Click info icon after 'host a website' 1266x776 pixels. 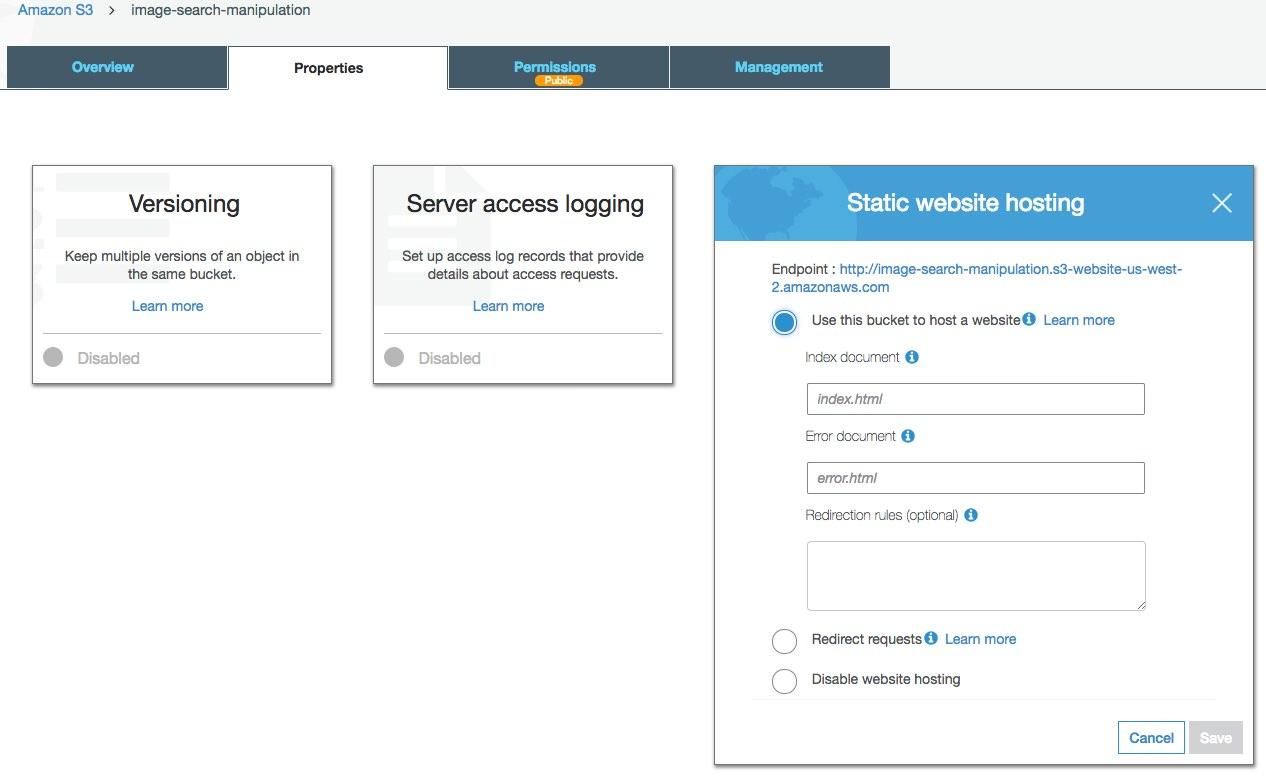[1029, 320]
